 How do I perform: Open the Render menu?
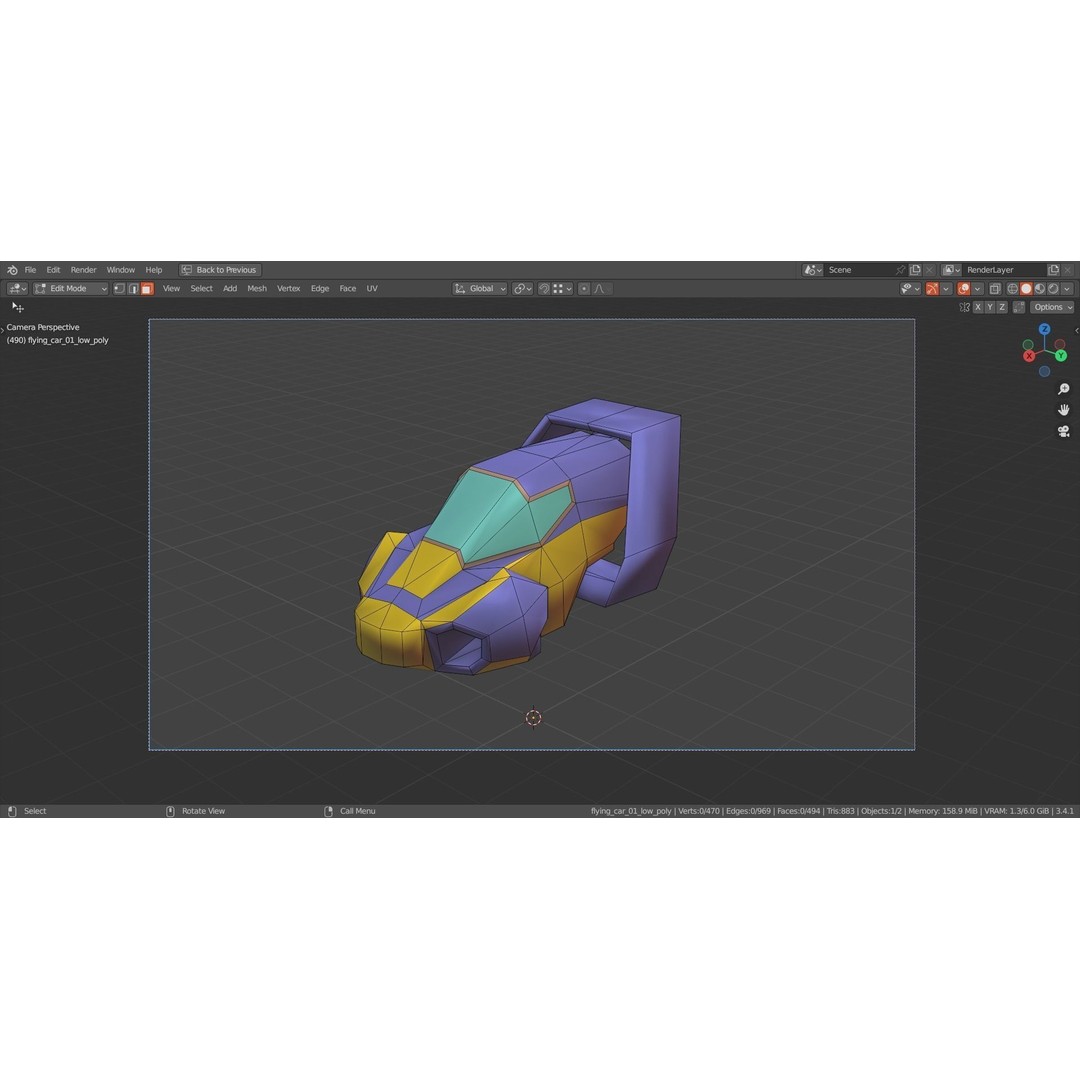pos(83,269)
